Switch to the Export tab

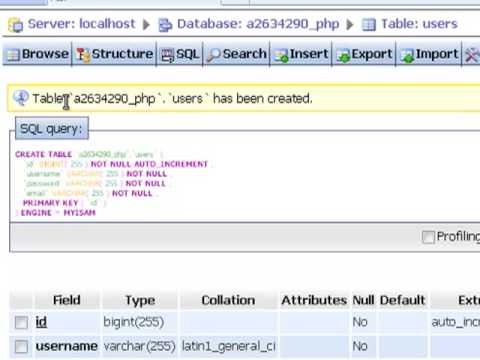pos(364,54)
